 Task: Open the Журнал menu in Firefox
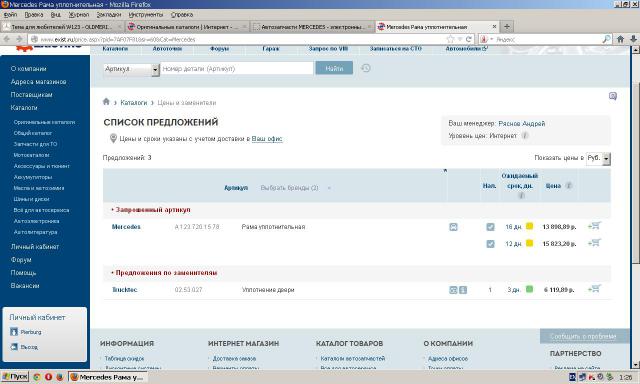79,14
